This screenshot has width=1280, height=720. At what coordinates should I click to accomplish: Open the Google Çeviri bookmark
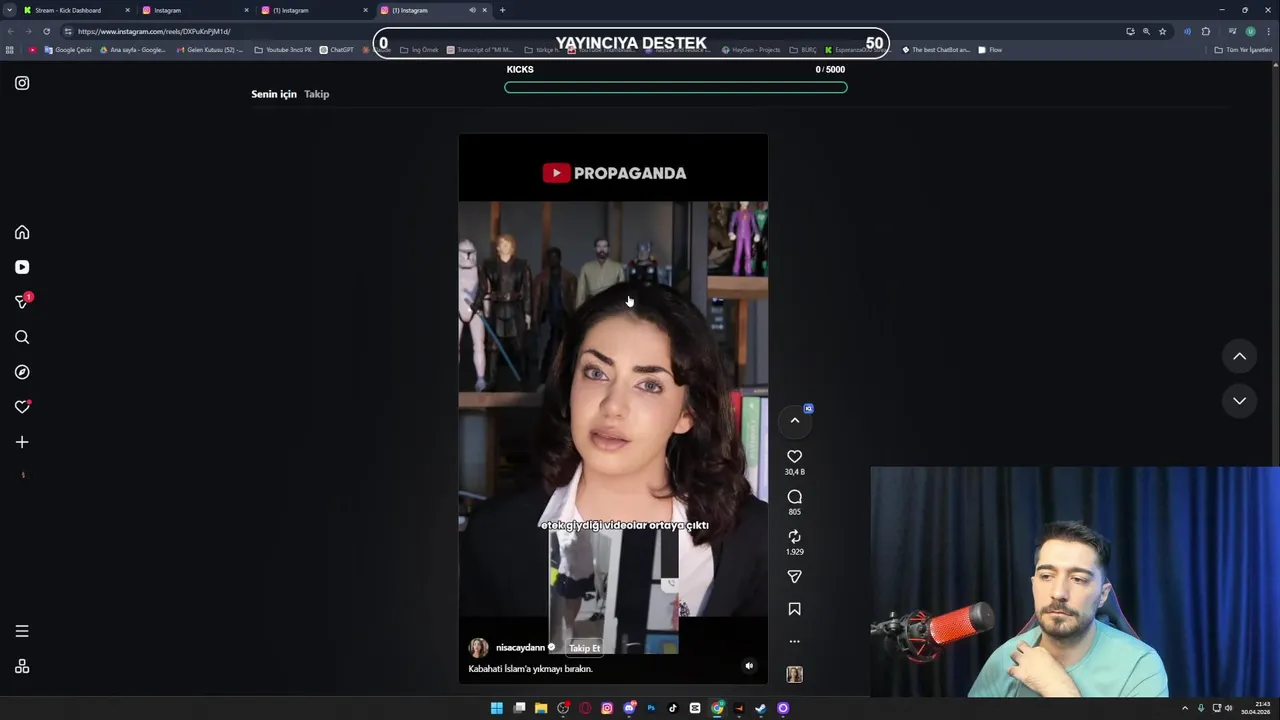tap(68, 50)
